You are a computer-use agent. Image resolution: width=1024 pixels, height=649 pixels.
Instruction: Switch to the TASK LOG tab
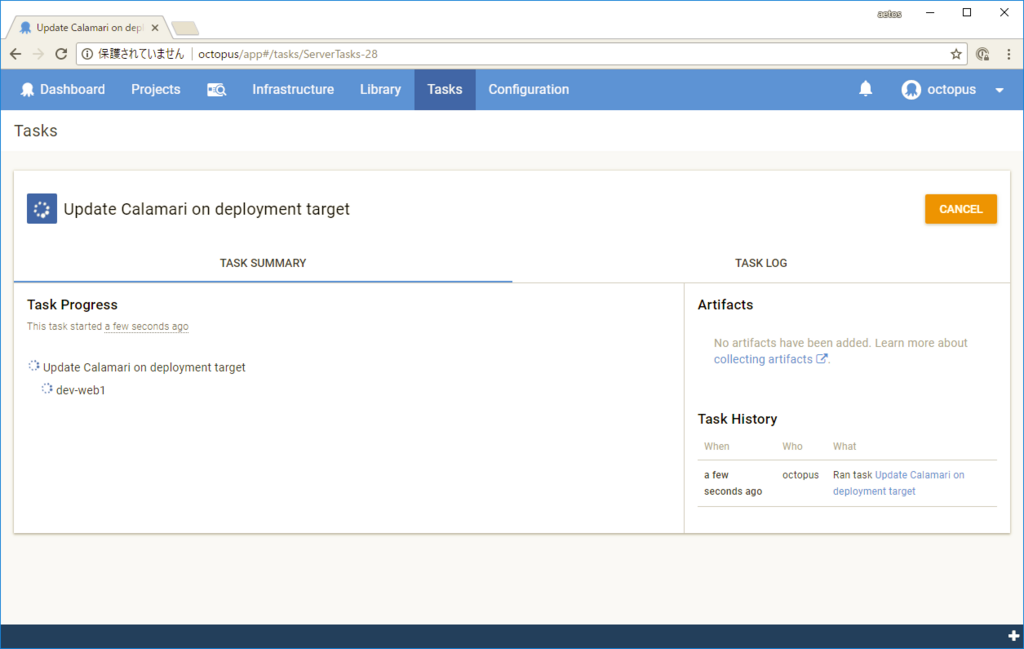click(761, 263)
